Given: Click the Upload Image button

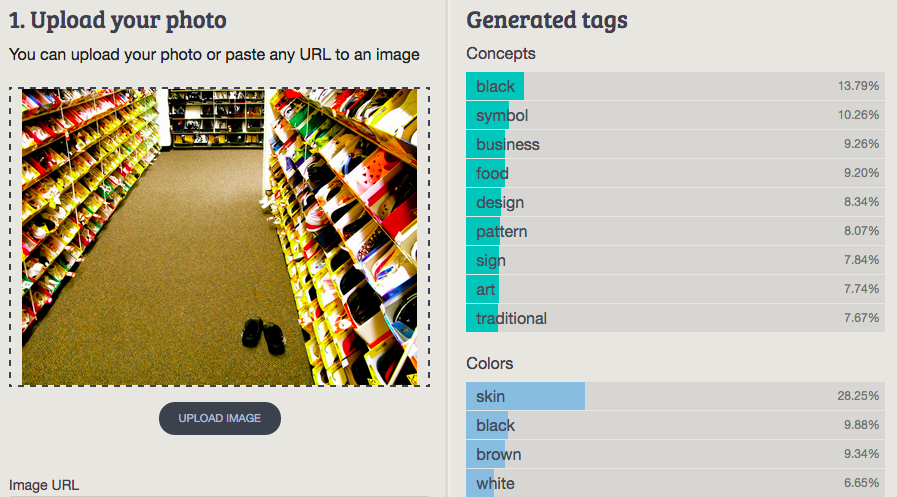Looking at the screenshot, I should 220,418.
